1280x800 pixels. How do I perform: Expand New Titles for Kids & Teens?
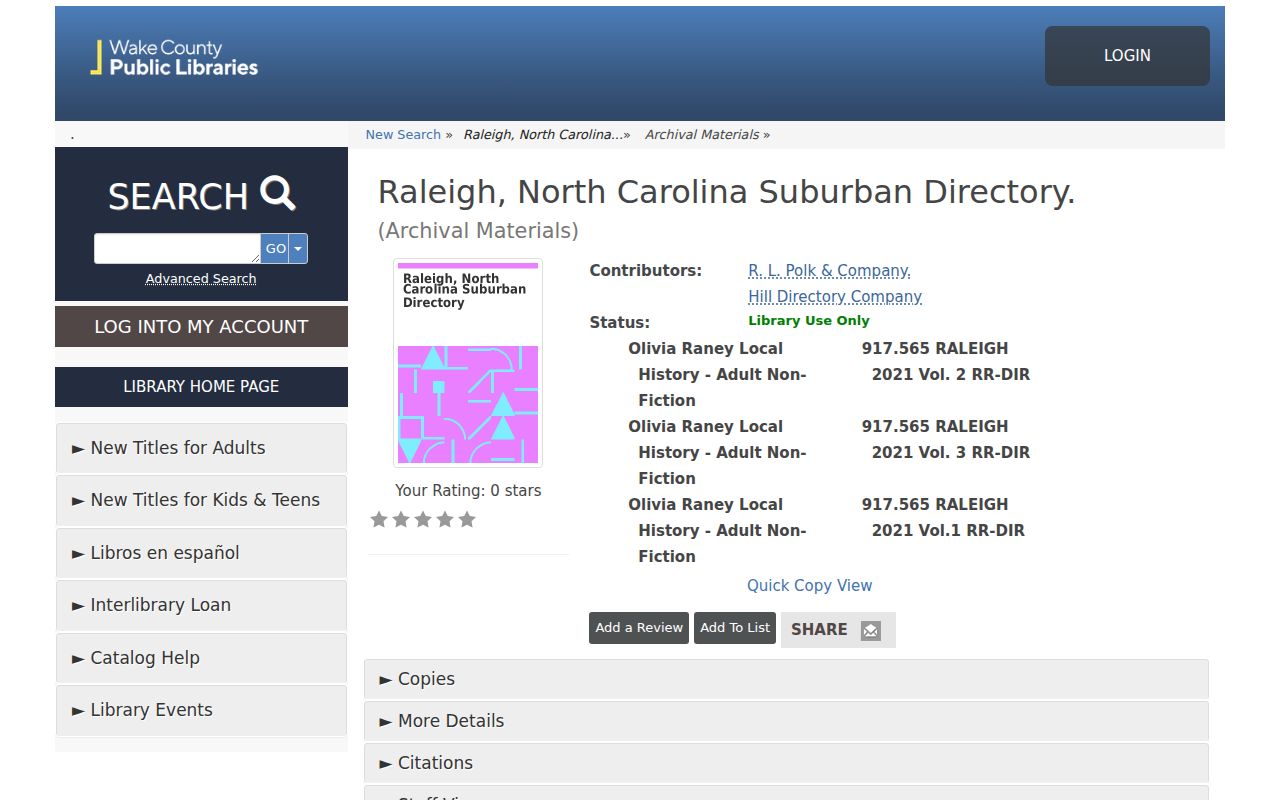[201, 500]
